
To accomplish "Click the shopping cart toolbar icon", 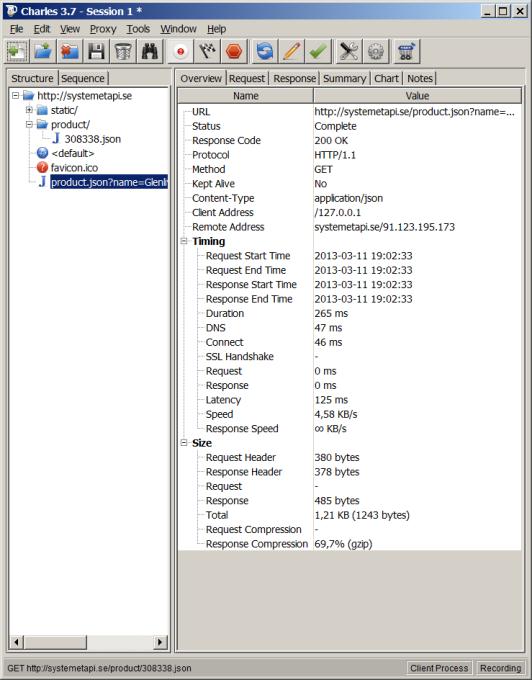I will pyautogui.click(x=406, y=52).
